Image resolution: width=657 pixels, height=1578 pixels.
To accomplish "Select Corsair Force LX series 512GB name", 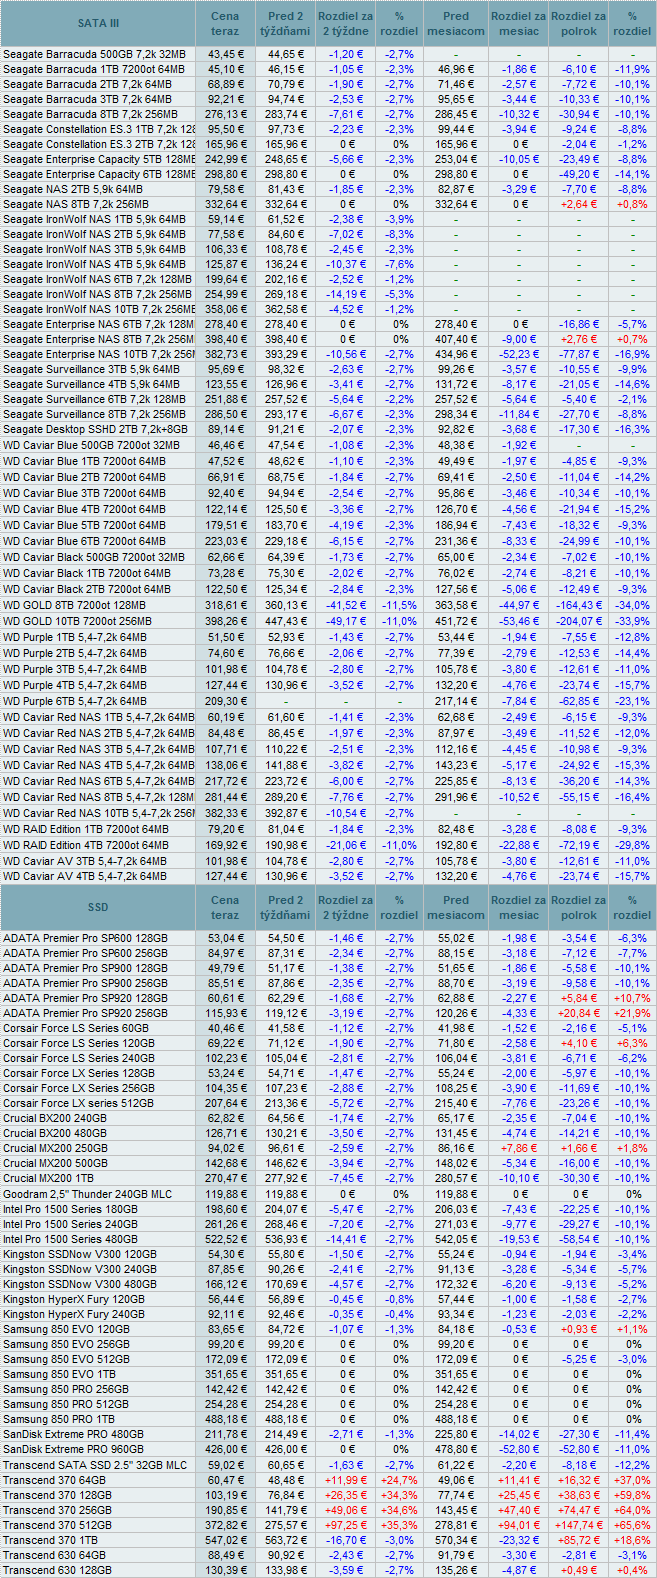I will [78, 1103].
